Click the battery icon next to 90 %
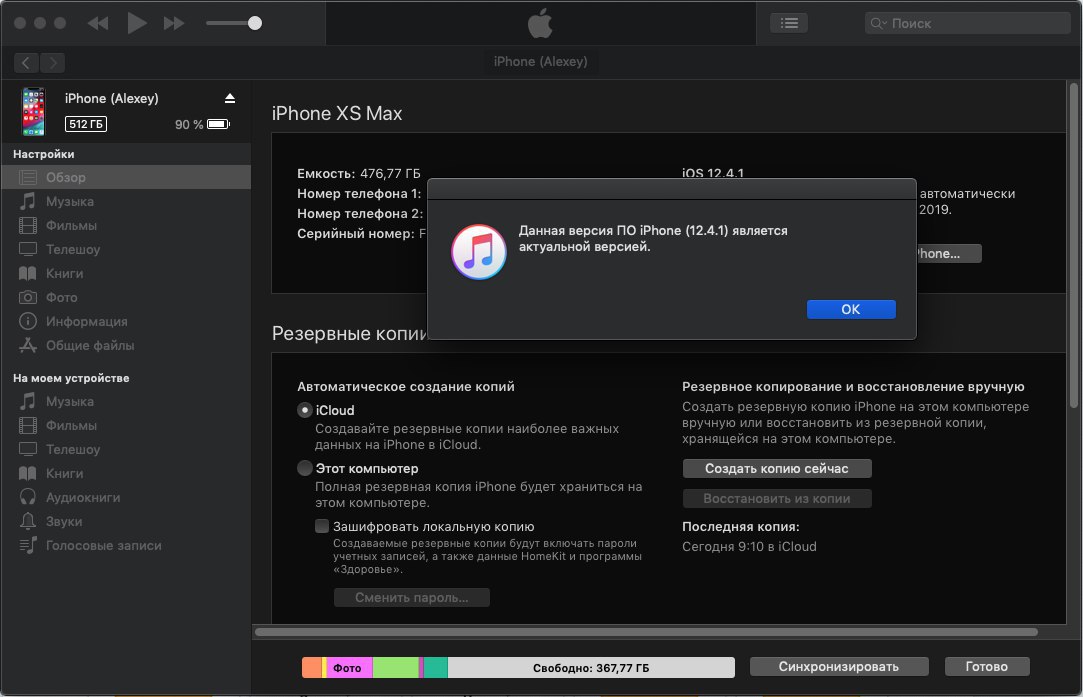Image resolution: width=1083 pixels, height=697 pixels. [218, 124]
